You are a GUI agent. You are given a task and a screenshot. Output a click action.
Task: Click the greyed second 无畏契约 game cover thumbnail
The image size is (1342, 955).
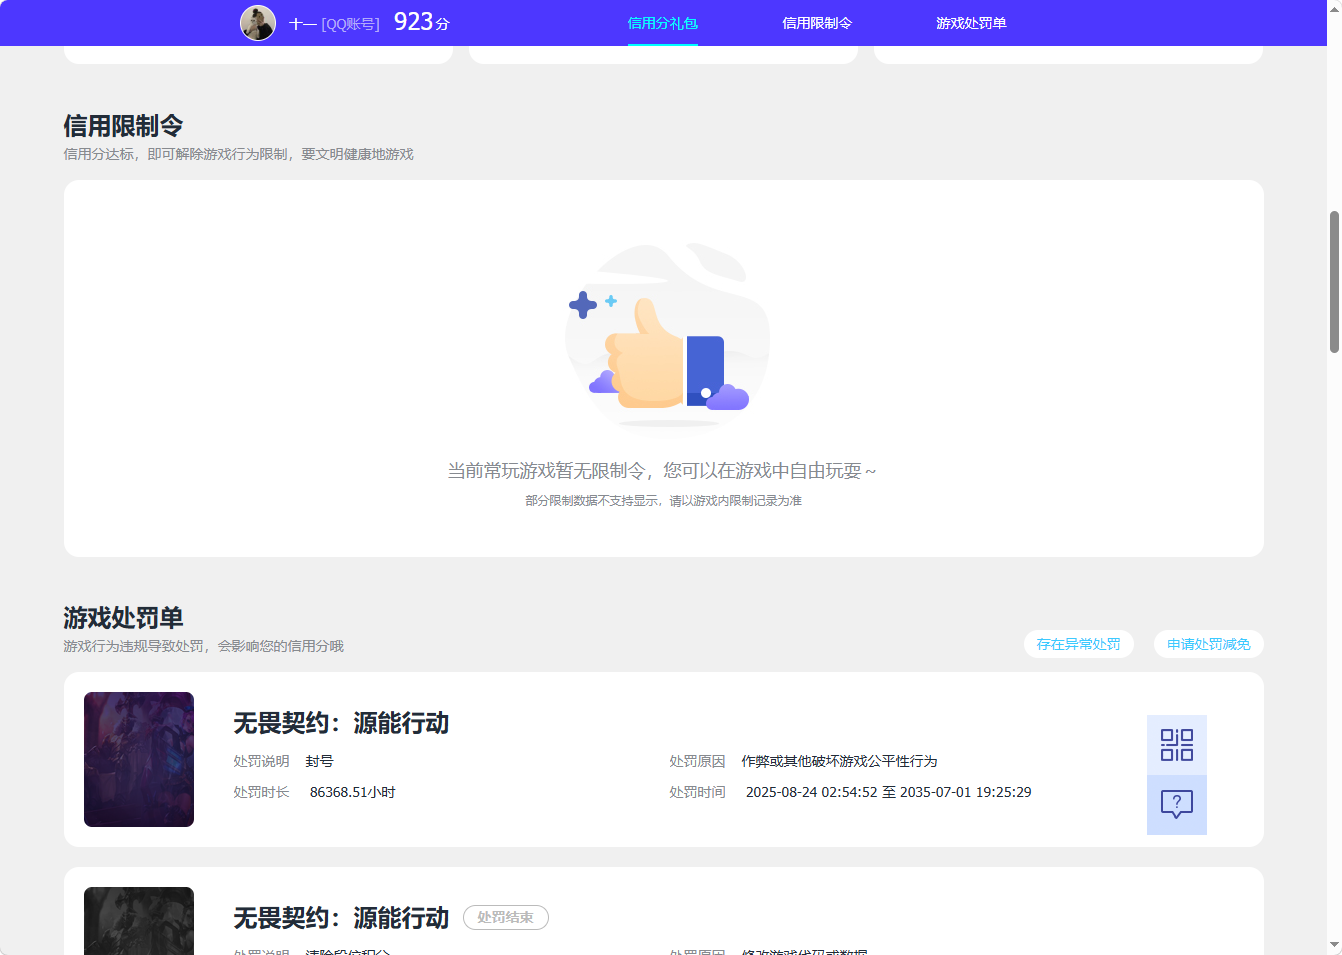[x=139, y=921]
